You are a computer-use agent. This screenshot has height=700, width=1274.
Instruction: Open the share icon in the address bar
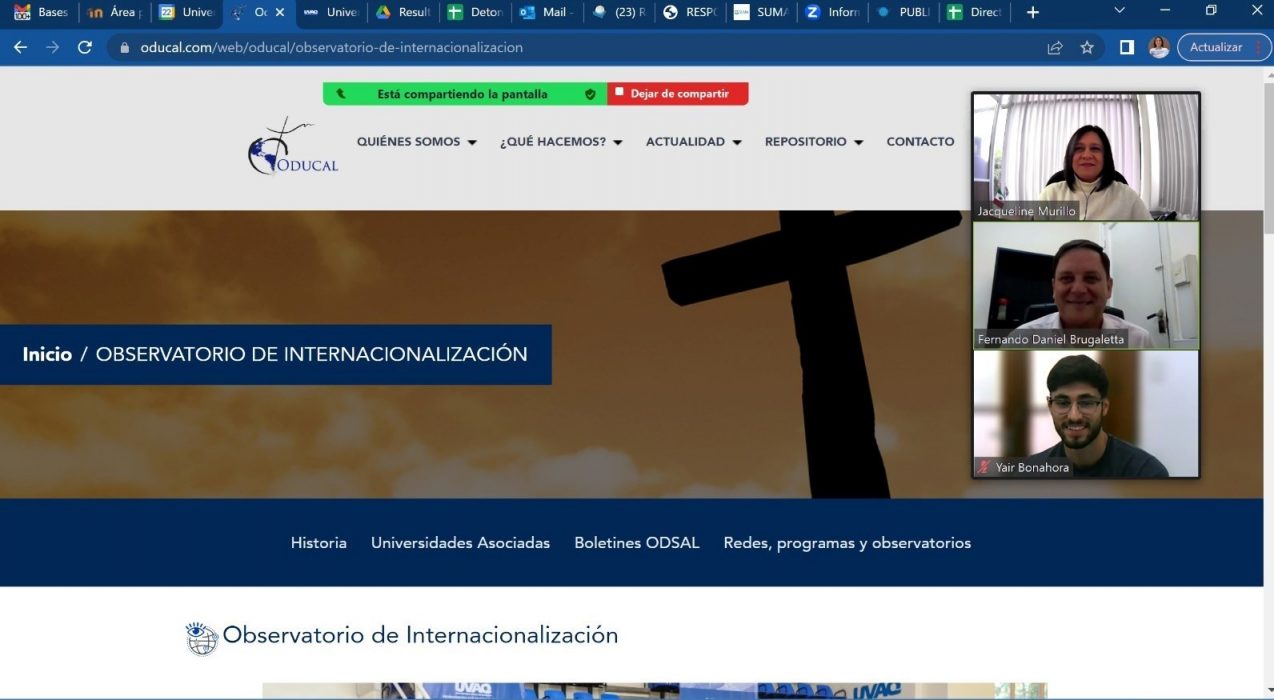[1054, 46]
